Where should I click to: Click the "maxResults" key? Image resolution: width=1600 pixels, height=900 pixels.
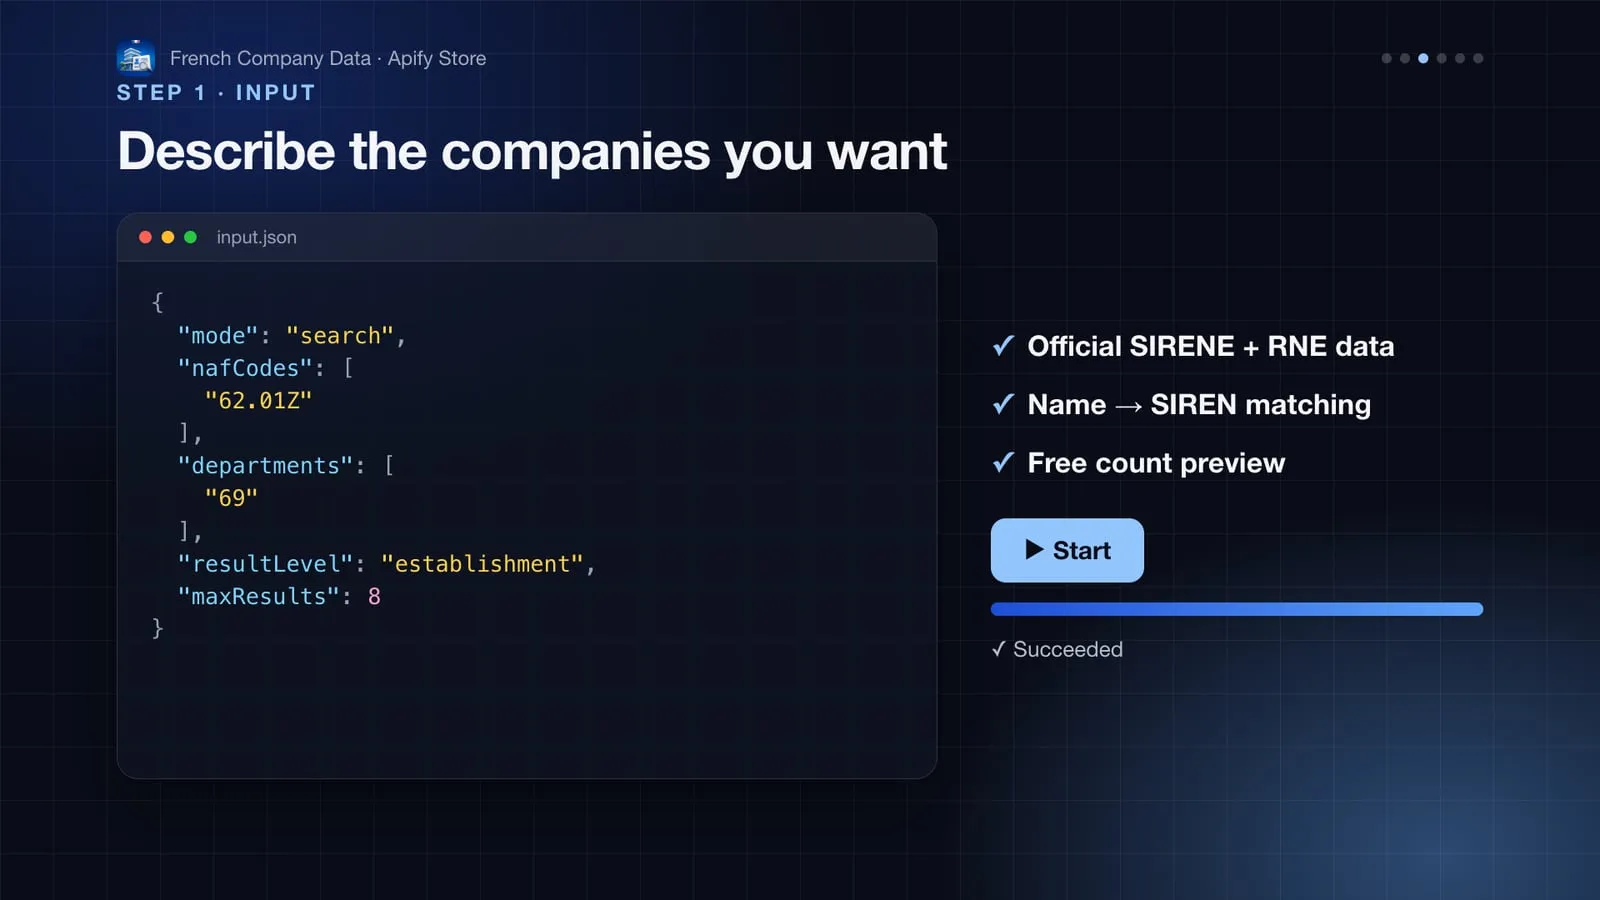(x=259, y=596)
